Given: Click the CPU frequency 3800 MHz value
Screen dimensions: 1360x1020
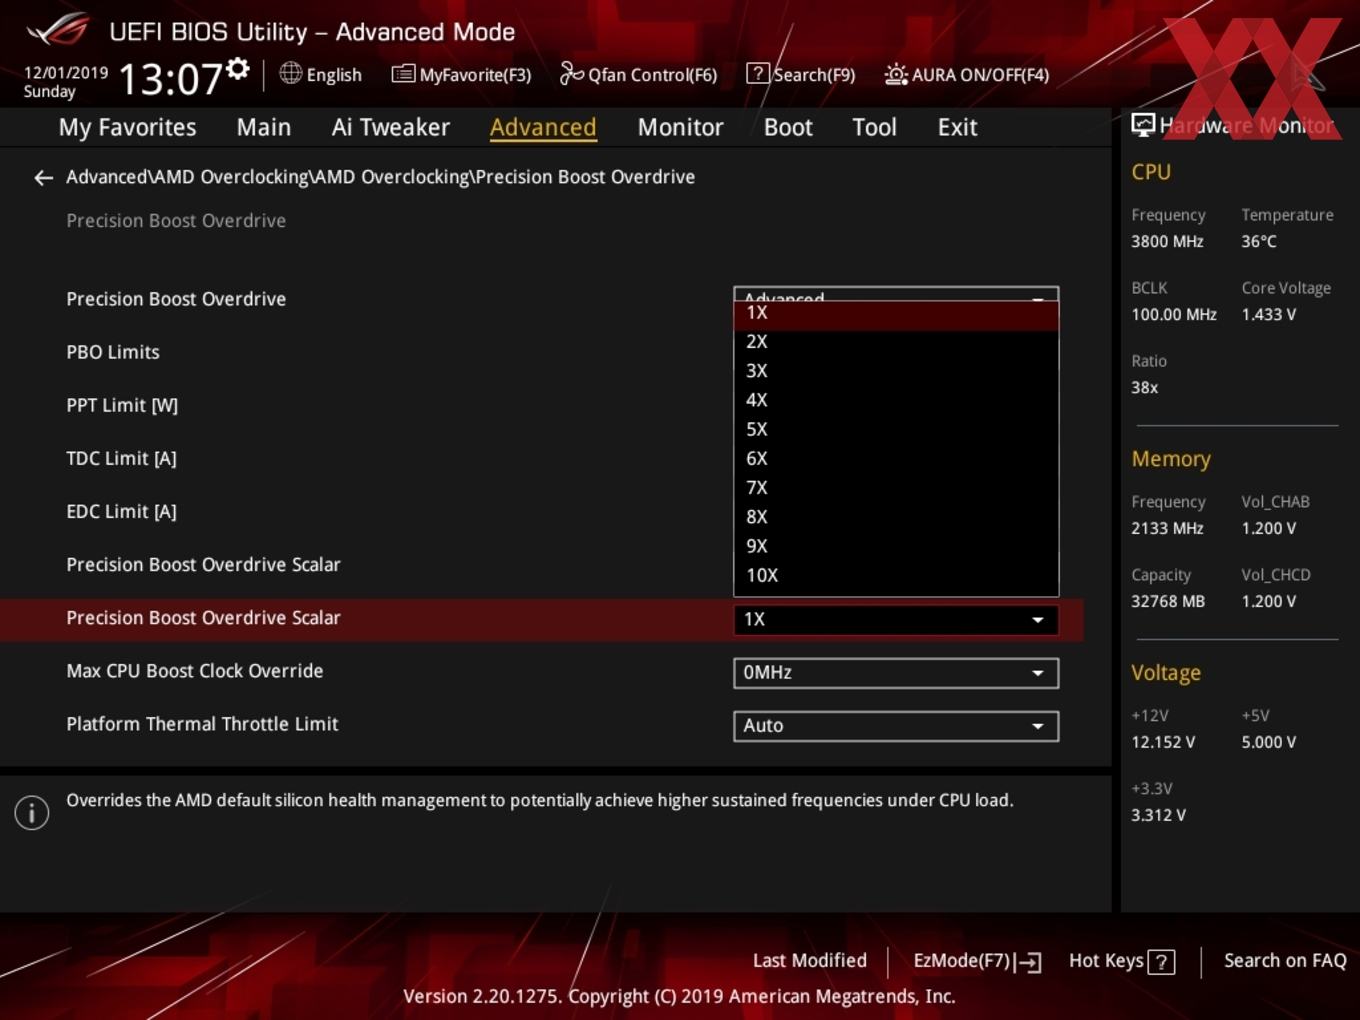Looking at the screenshot, I should [x=1167, y=241].
